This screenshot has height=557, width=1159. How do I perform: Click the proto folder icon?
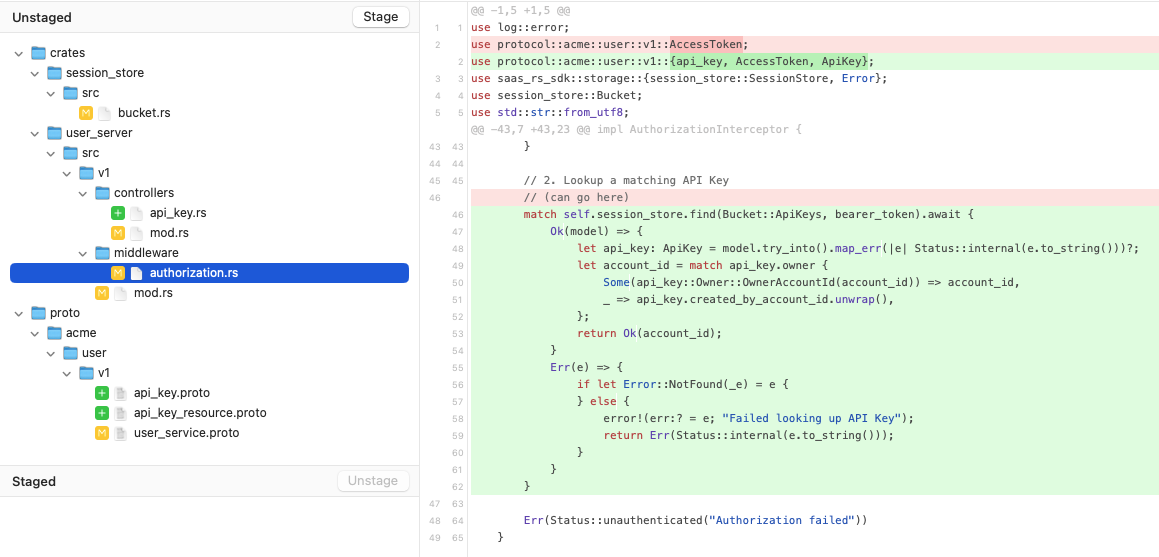[38, 312]
